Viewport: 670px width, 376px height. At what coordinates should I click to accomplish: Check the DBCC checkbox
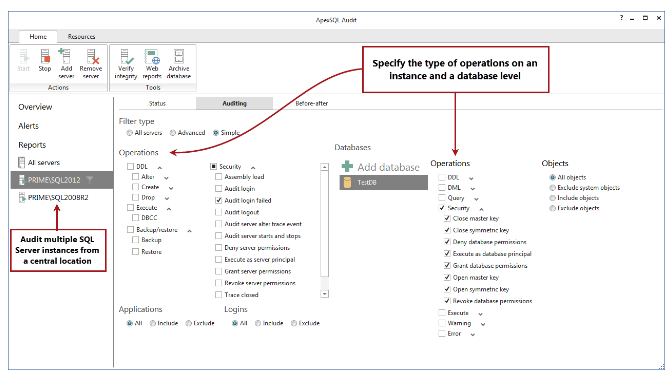(135, 217)
